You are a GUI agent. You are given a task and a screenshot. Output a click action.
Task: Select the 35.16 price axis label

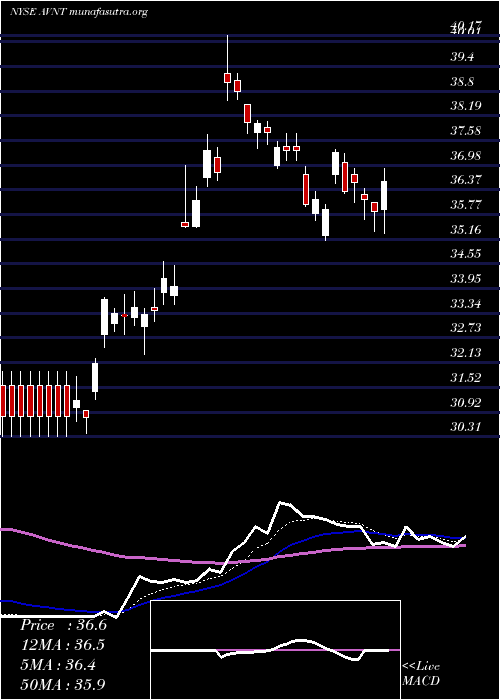point(466,230)
